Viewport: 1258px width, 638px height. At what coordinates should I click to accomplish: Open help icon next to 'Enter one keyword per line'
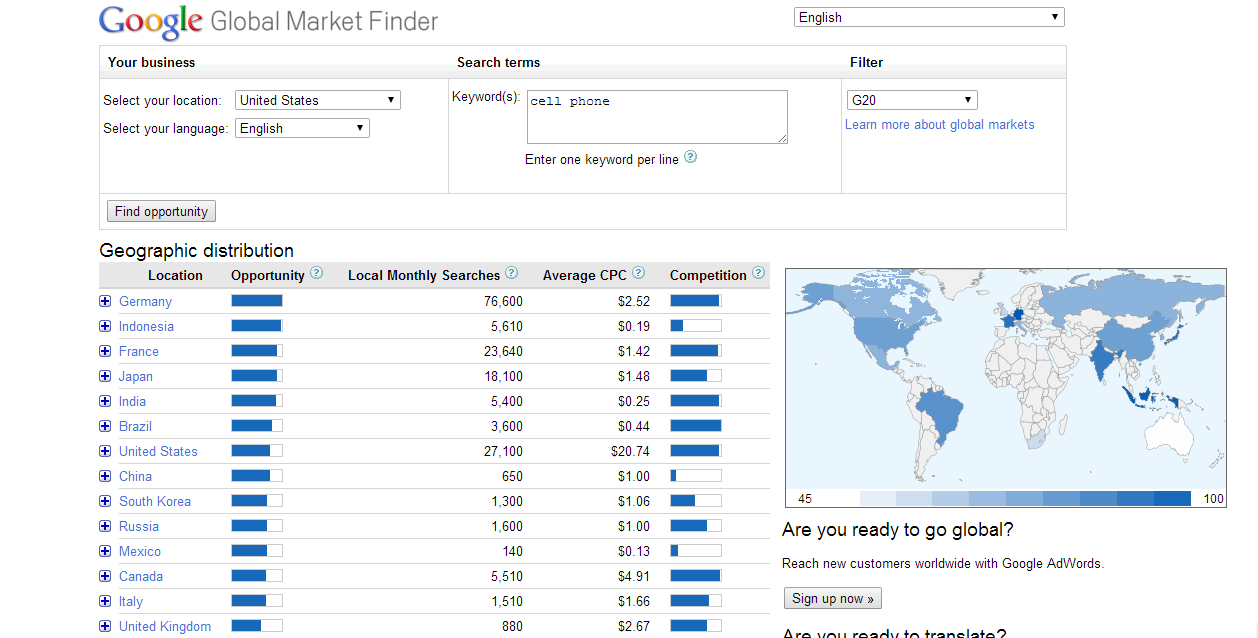[x=690, y=157]
